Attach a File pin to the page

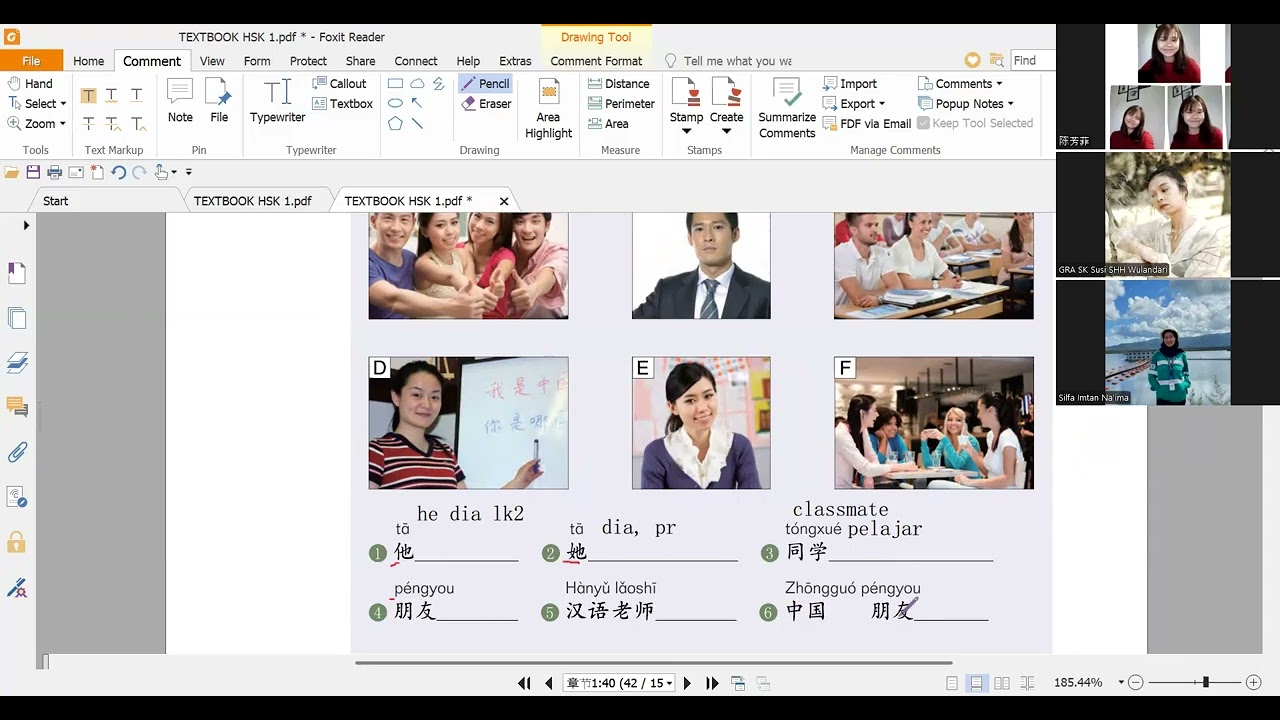[x=218, y=101]
